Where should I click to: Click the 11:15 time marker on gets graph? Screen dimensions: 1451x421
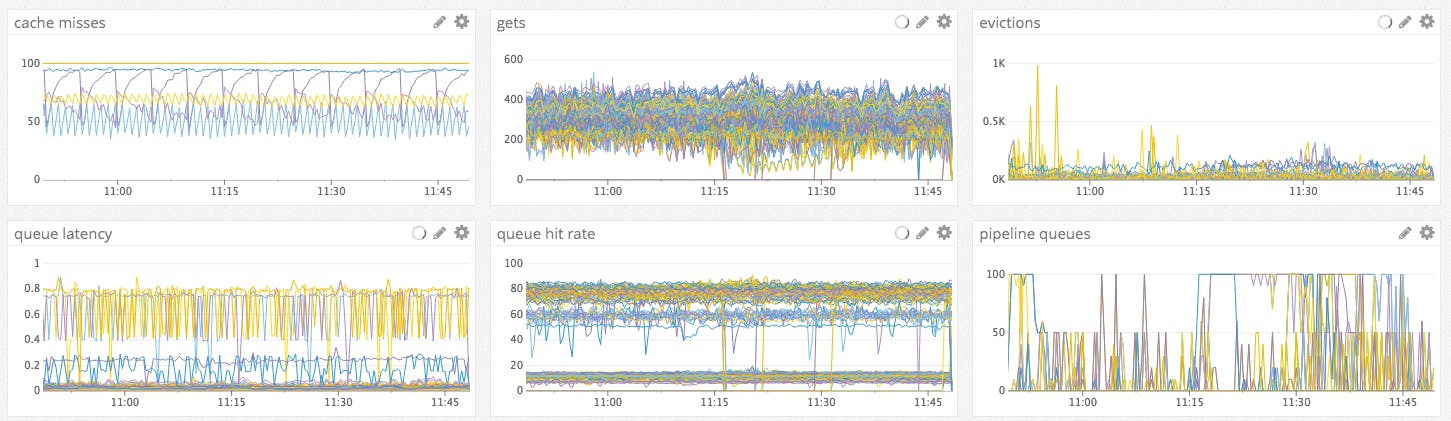click(x=714, y=190)
